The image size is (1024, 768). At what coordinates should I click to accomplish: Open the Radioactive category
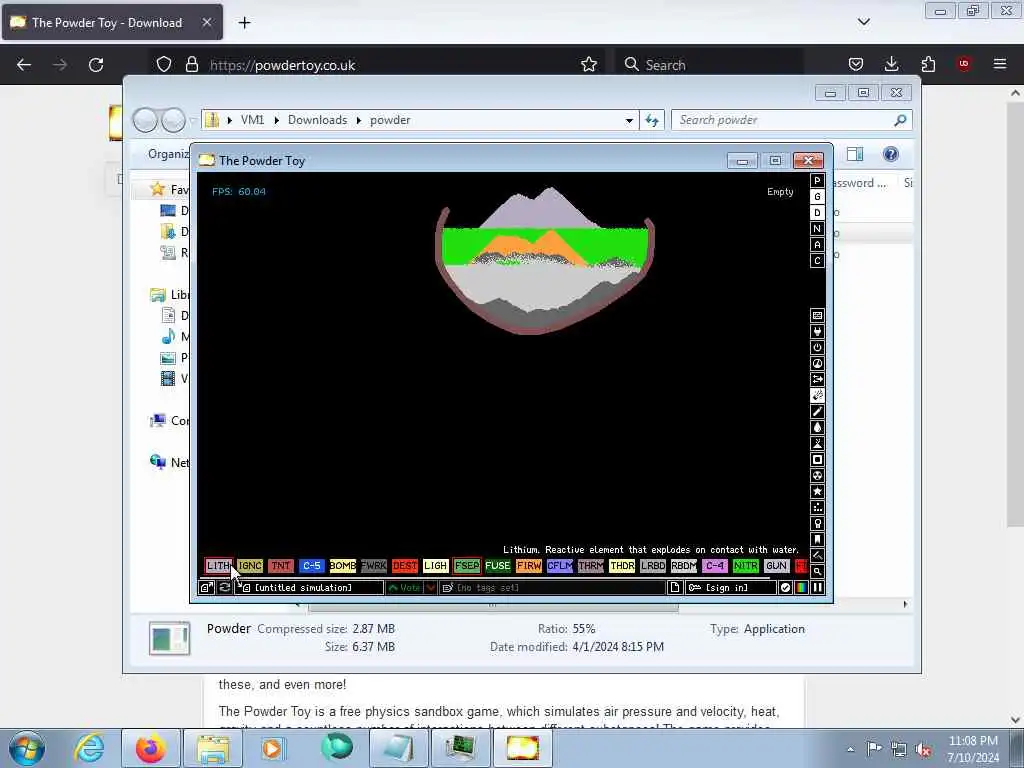coord(817,475)
